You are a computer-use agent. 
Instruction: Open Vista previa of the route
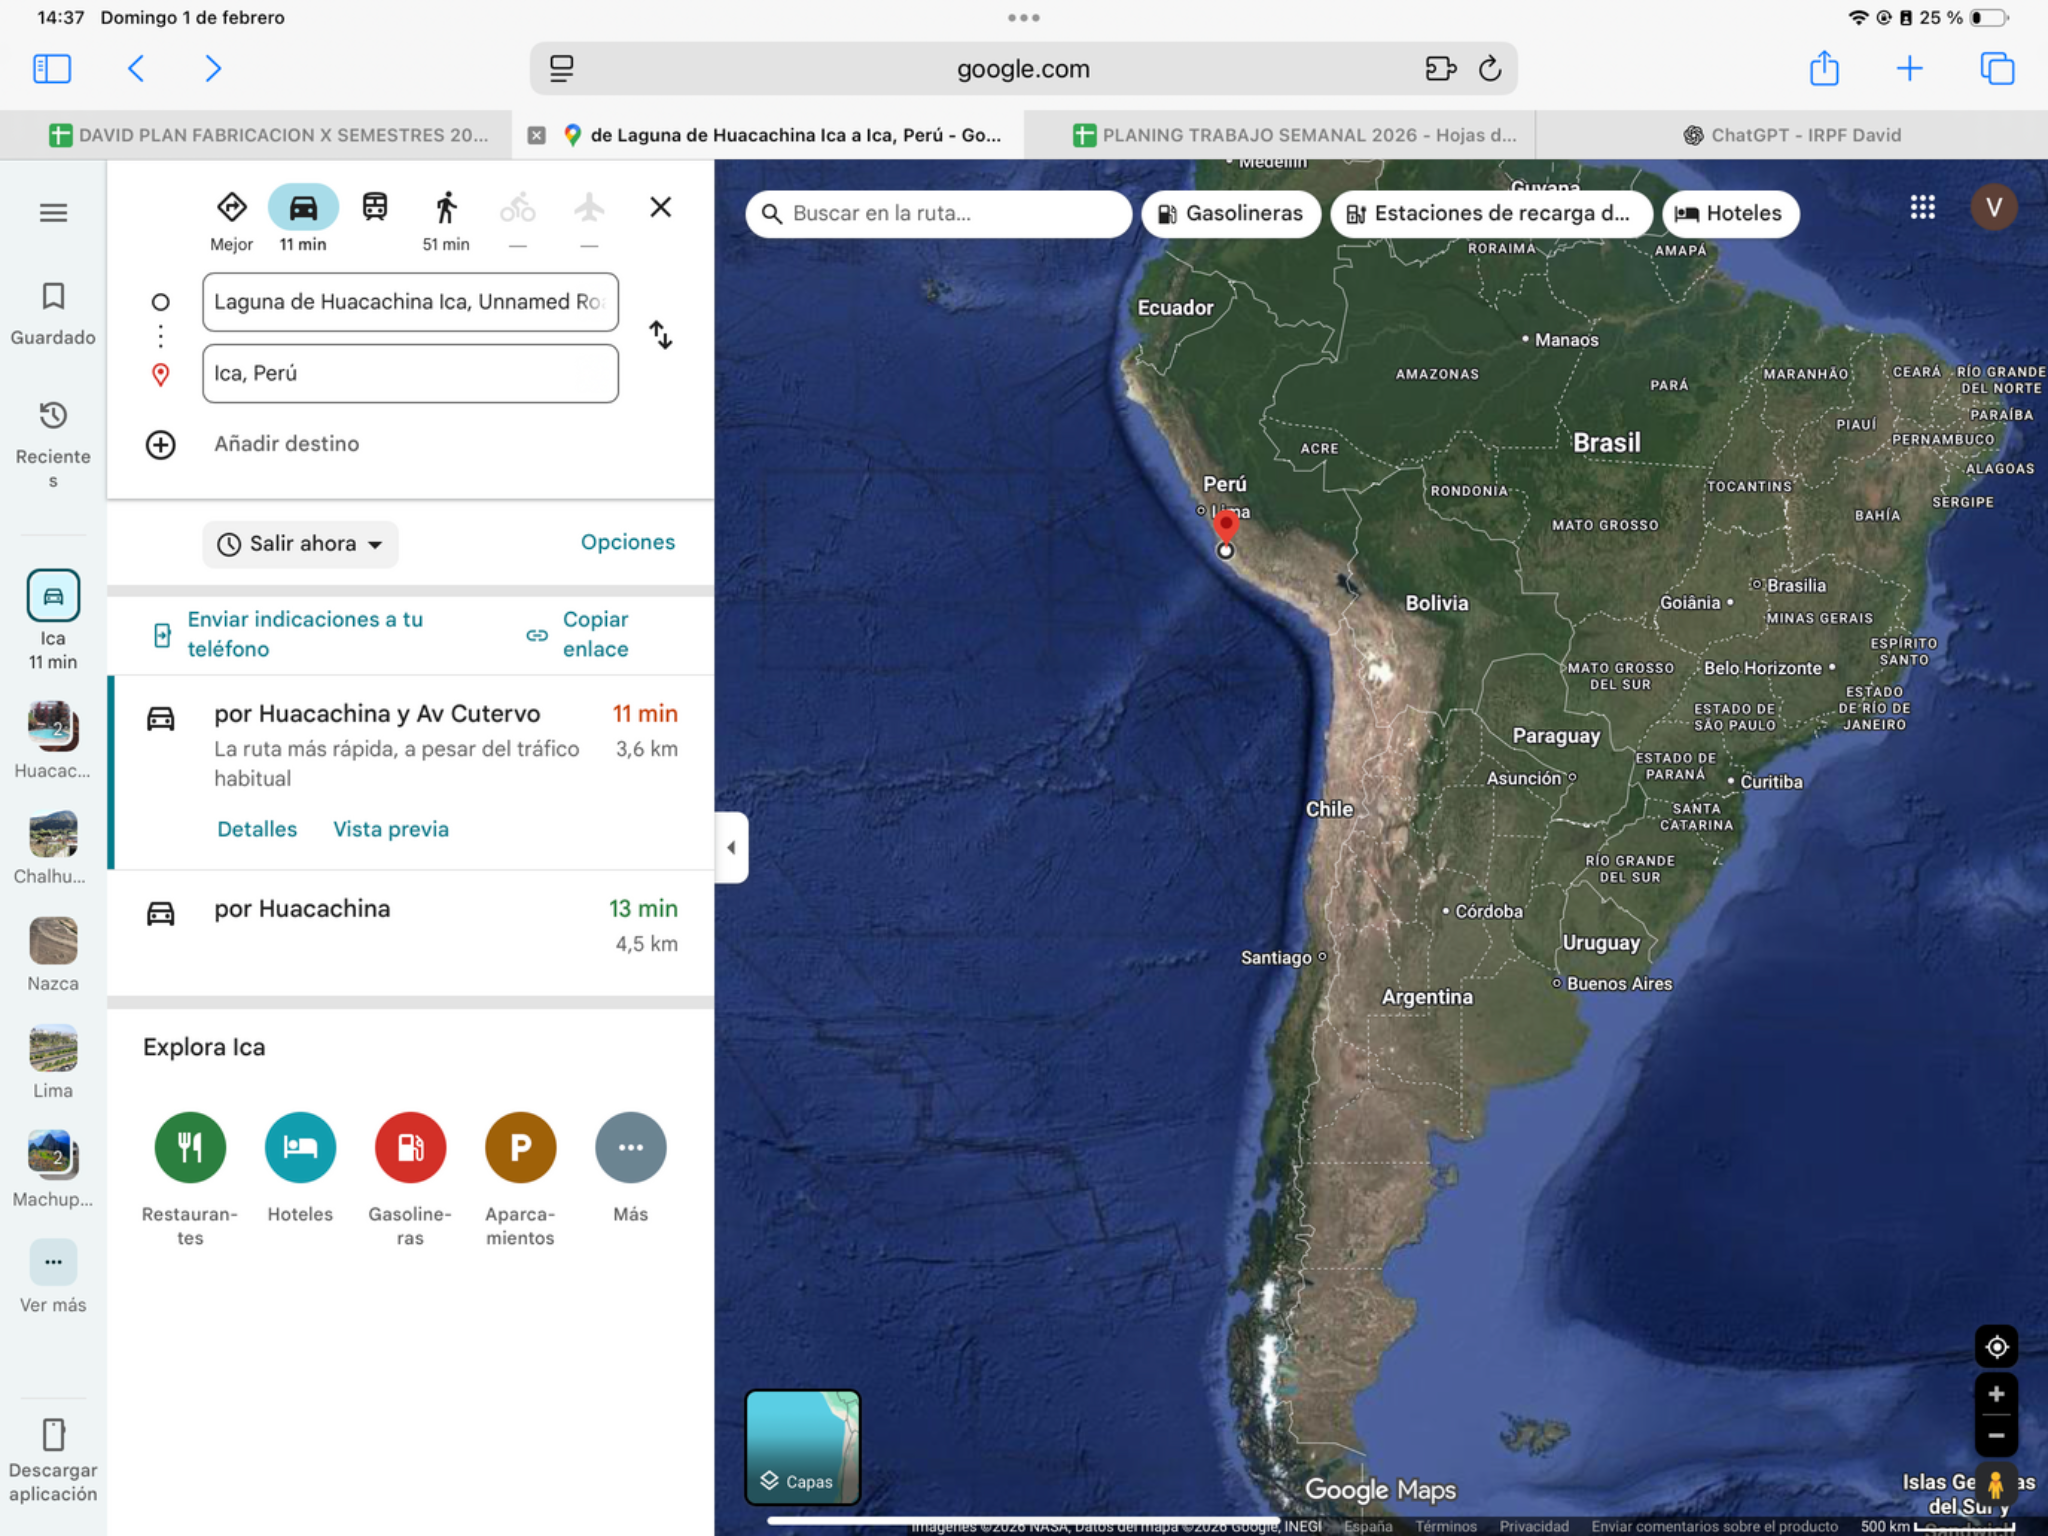point(391,829)
